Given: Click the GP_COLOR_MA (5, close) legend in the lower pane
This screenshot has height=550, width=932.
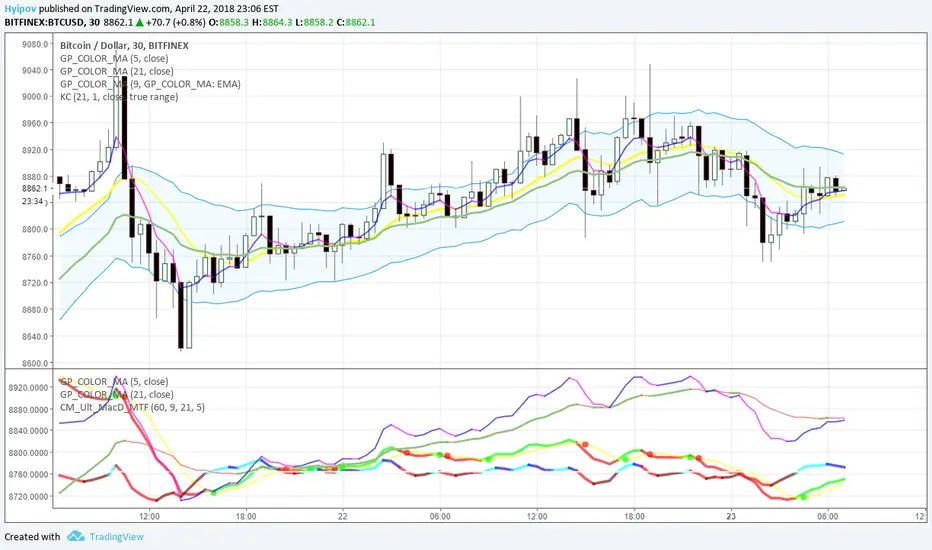Looking at the screenshot, I should [x=114, y=381].
